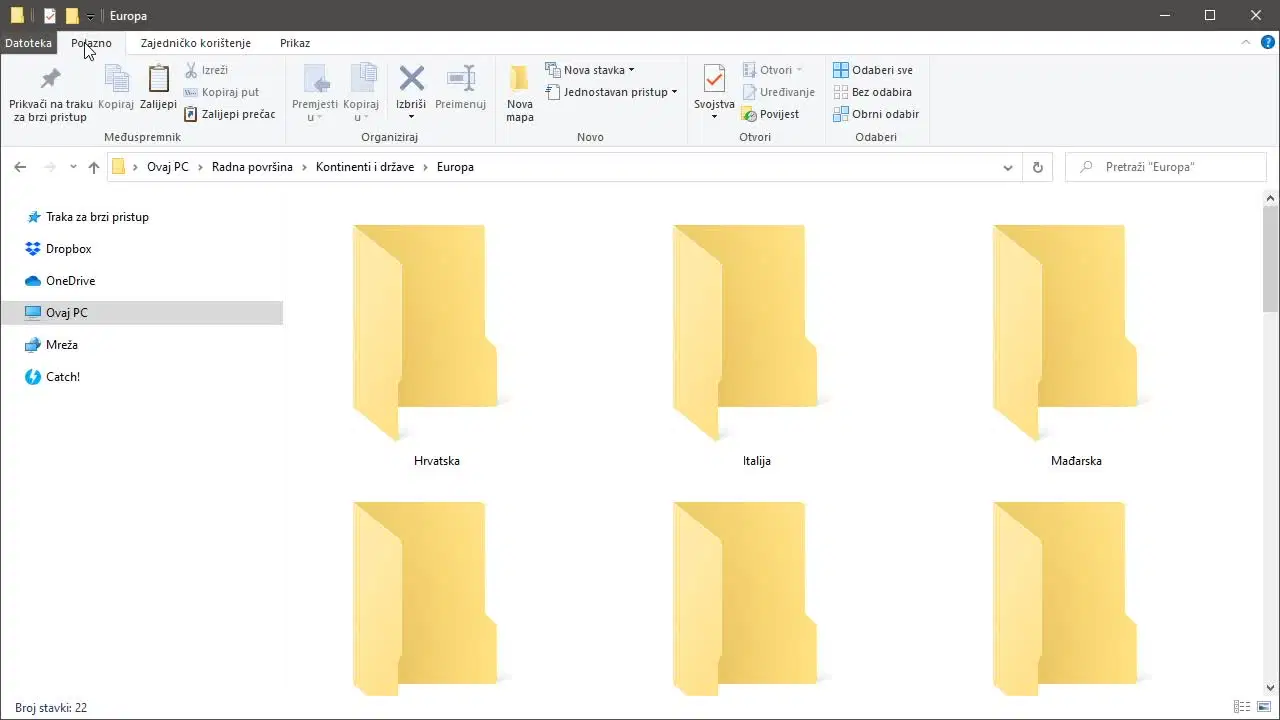The image size is (1280, 720).
Task: Click Ovaj PC in the address breadcrumb
Action: pos(167,167)
